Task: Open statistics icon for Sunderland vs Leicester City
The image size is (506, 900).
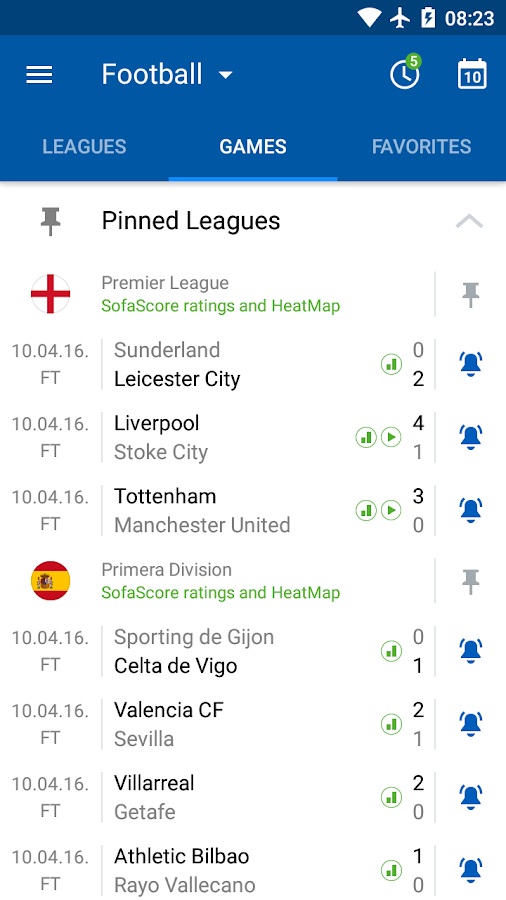Action: tap(391, 364)
